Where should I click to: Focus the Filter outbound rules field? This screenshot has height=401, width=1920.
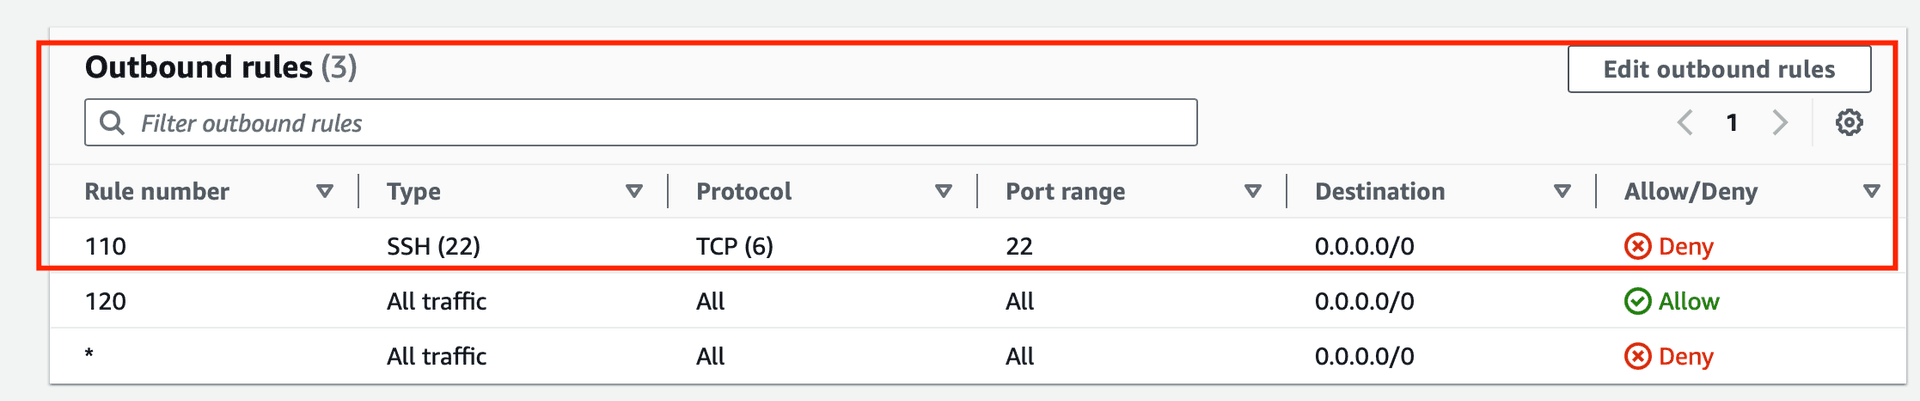pyautogui.click(x=660, y=123)
